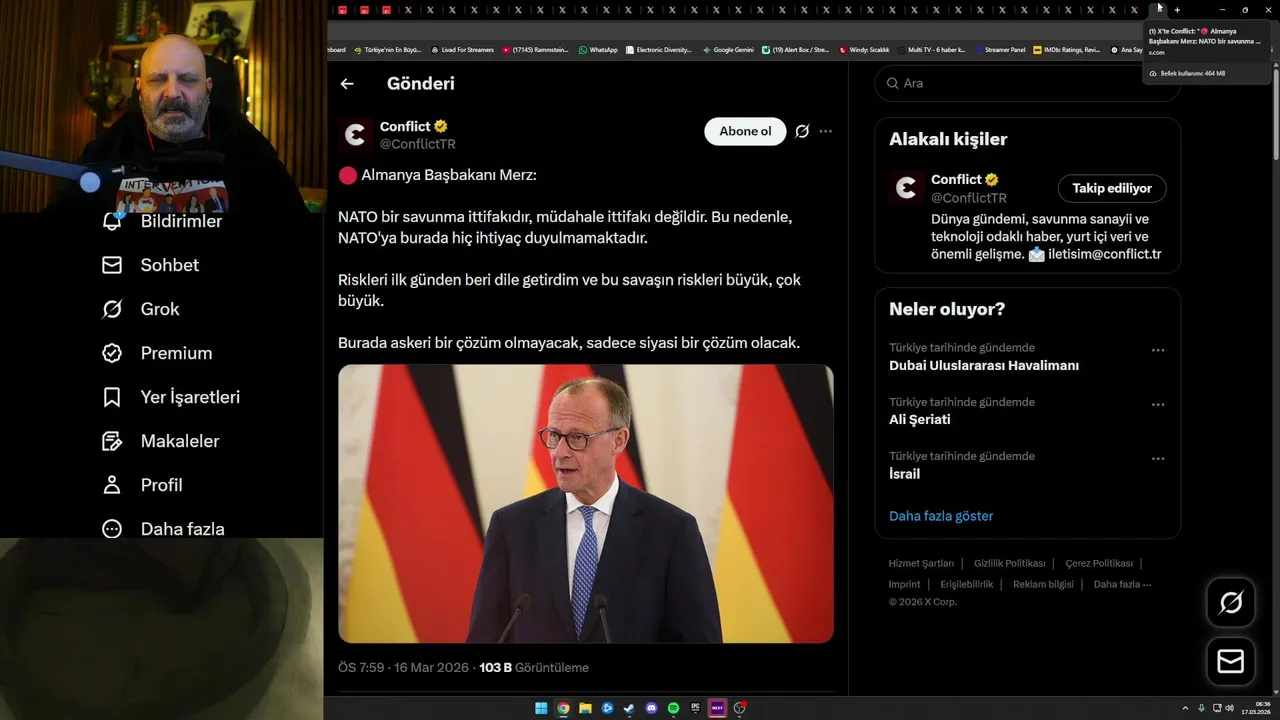The height and width of the screenshot is (720, 1280).
Task: Open the Profil page
Action: pyautogui.click(x=142, y=485)
